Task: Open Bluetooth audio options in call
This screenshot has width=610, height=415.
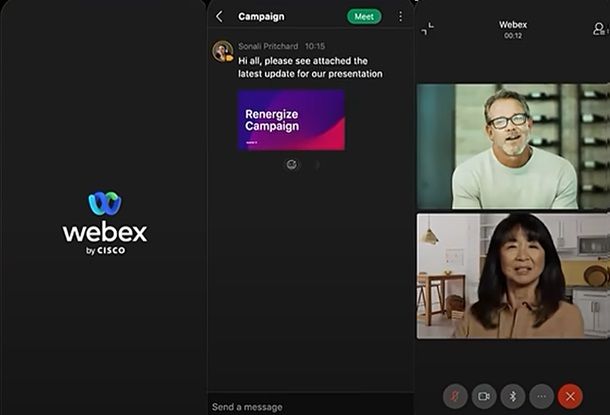Action: coord(513,396)
